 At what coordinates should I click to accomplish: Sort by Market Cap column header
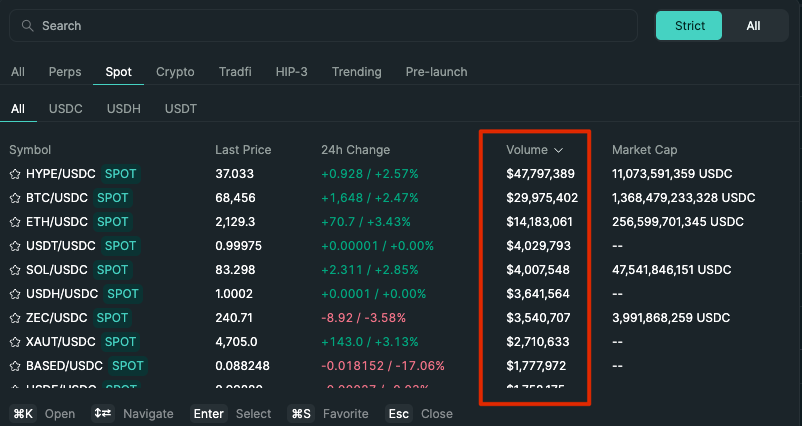coord(644,150)
